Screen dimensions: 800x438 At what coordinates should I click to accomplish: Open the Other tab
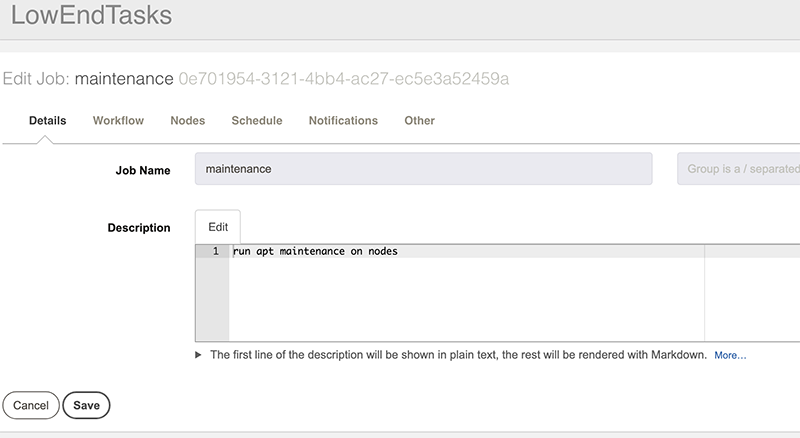pos(419,121)
